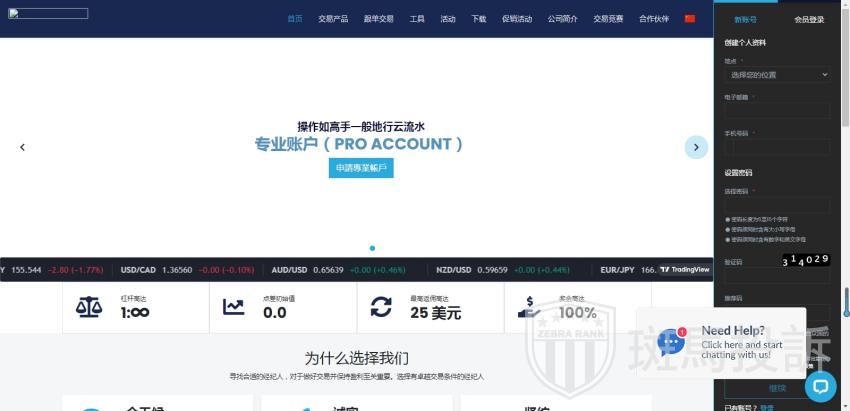850x411 pixels.
Task: Switch to the 新账号 tab
Action: click(x=745, y=20)
